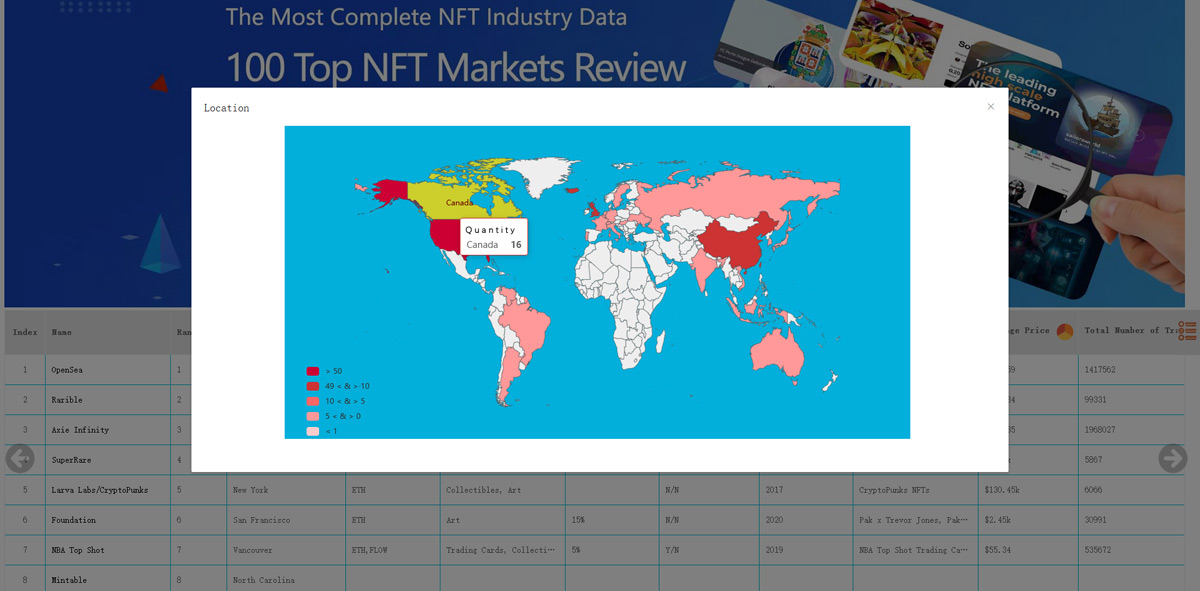Click the Foundation name cell
This screenshot has width=1200, height=591.
pos(108,520)
